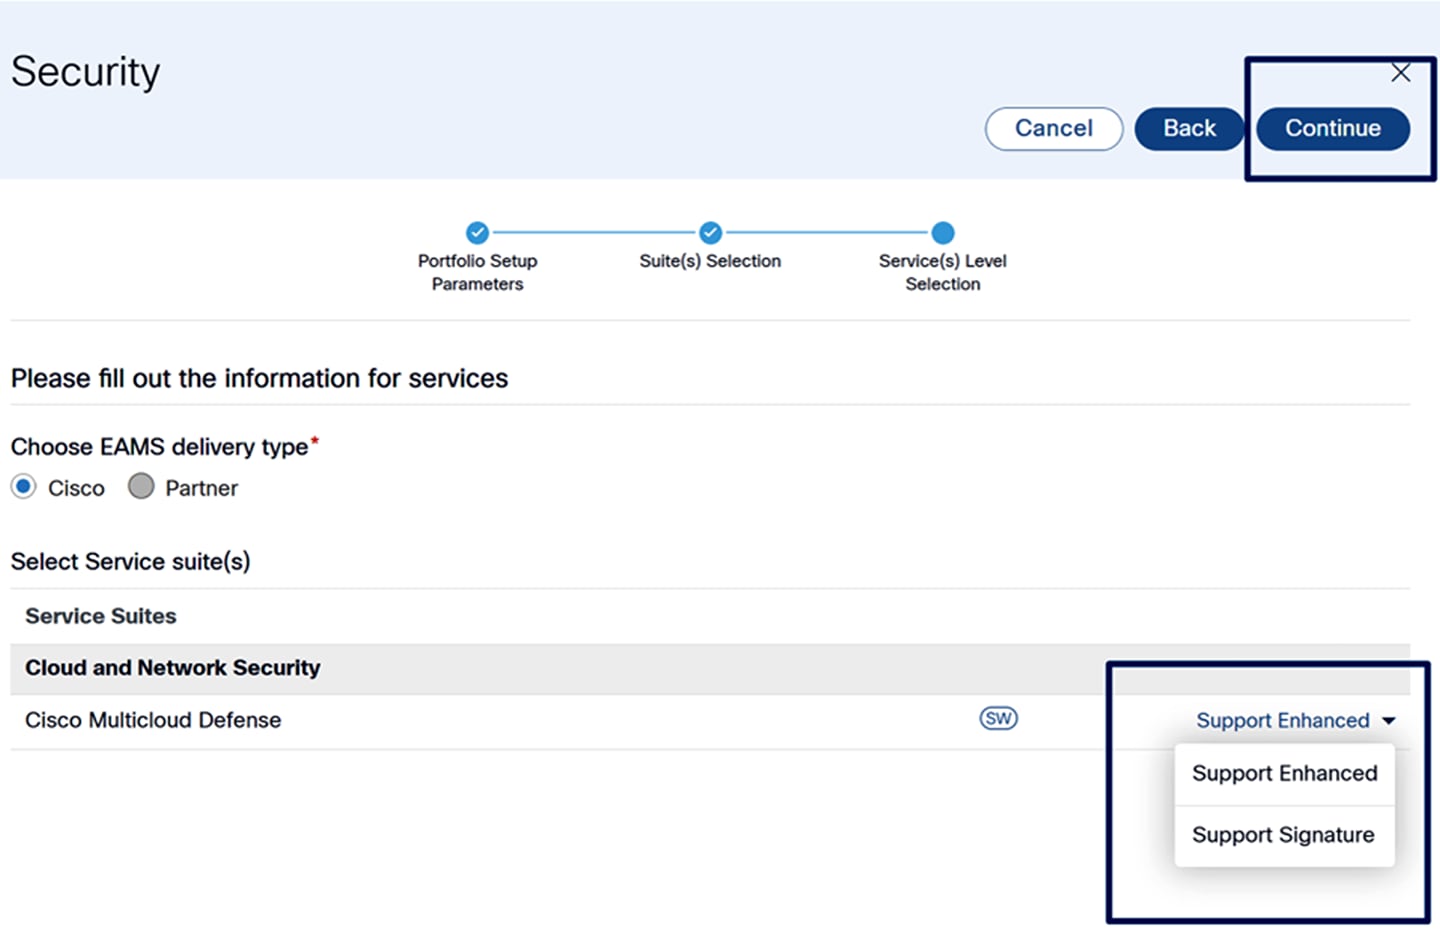Select the Cisco delivery type radio
1440x952 pixels.
[23, 487]
